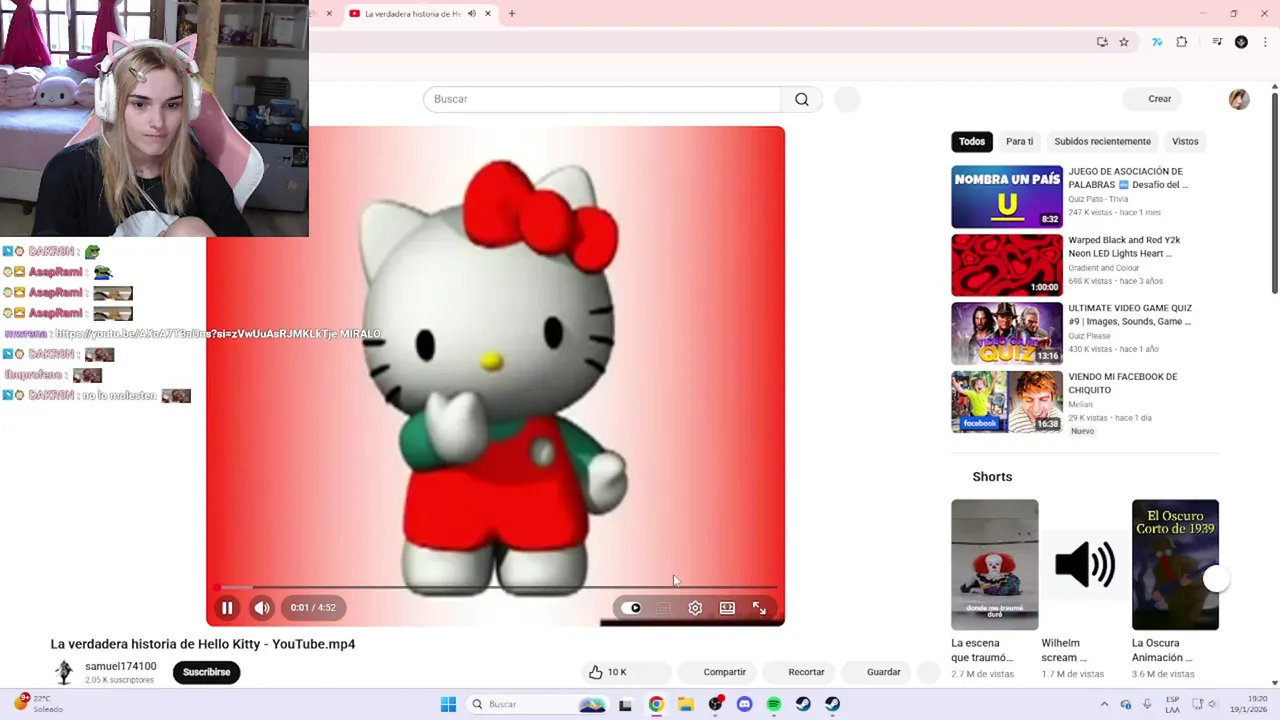Open the YouTube account avatar menu
The height and width of the screenshot is (720, 1280).
(x=1239, y=99)
